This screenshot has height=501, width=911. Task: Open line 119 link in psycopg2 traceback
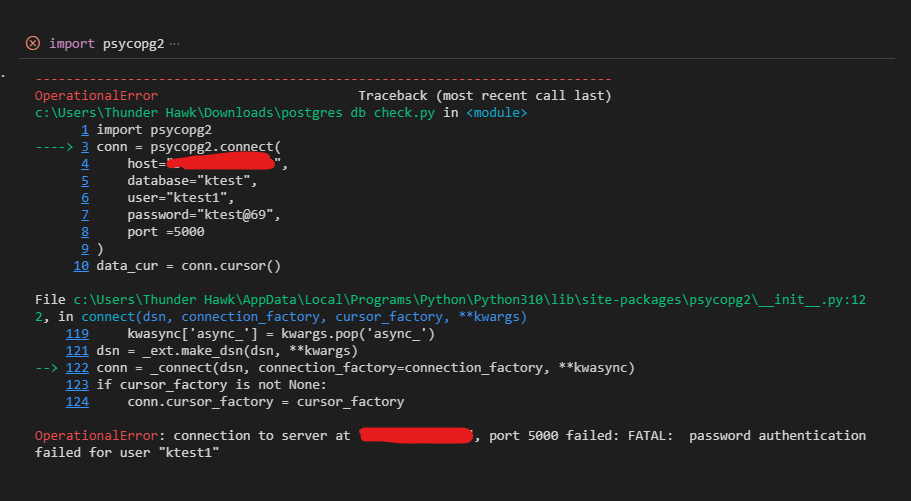[x=77, y=334]
